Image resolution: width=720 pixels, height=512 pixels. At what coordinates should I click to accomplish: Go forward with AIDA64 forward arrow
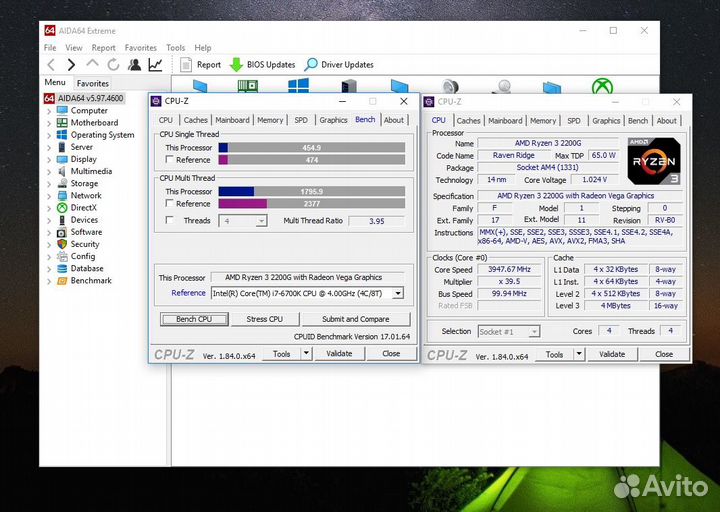(71, 65)
